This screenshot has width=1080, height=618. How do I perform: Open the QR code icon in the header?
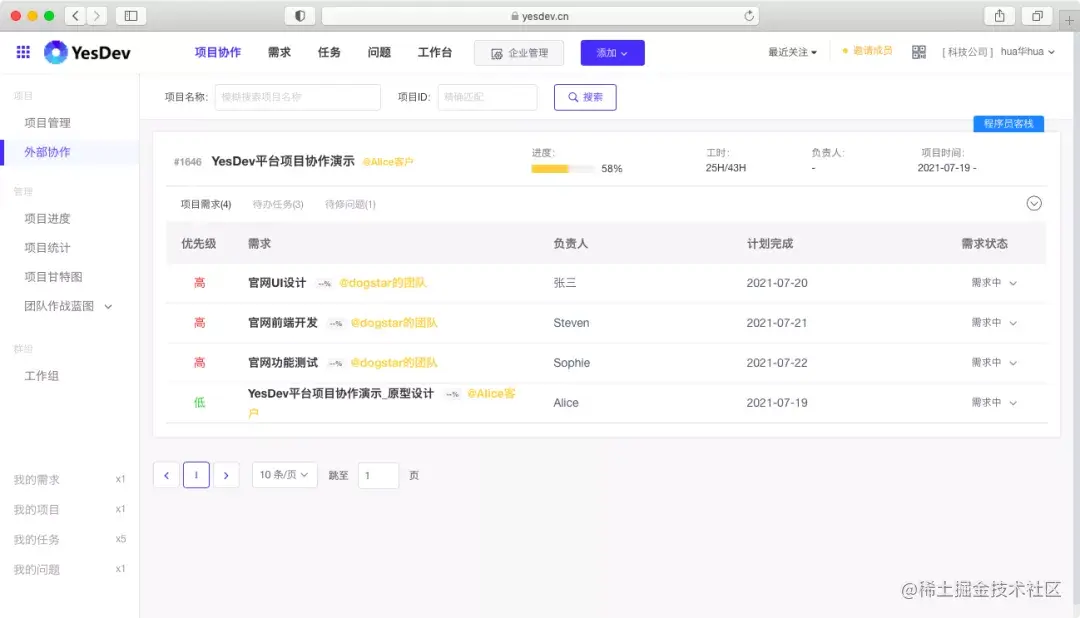(x=918, y=52)
